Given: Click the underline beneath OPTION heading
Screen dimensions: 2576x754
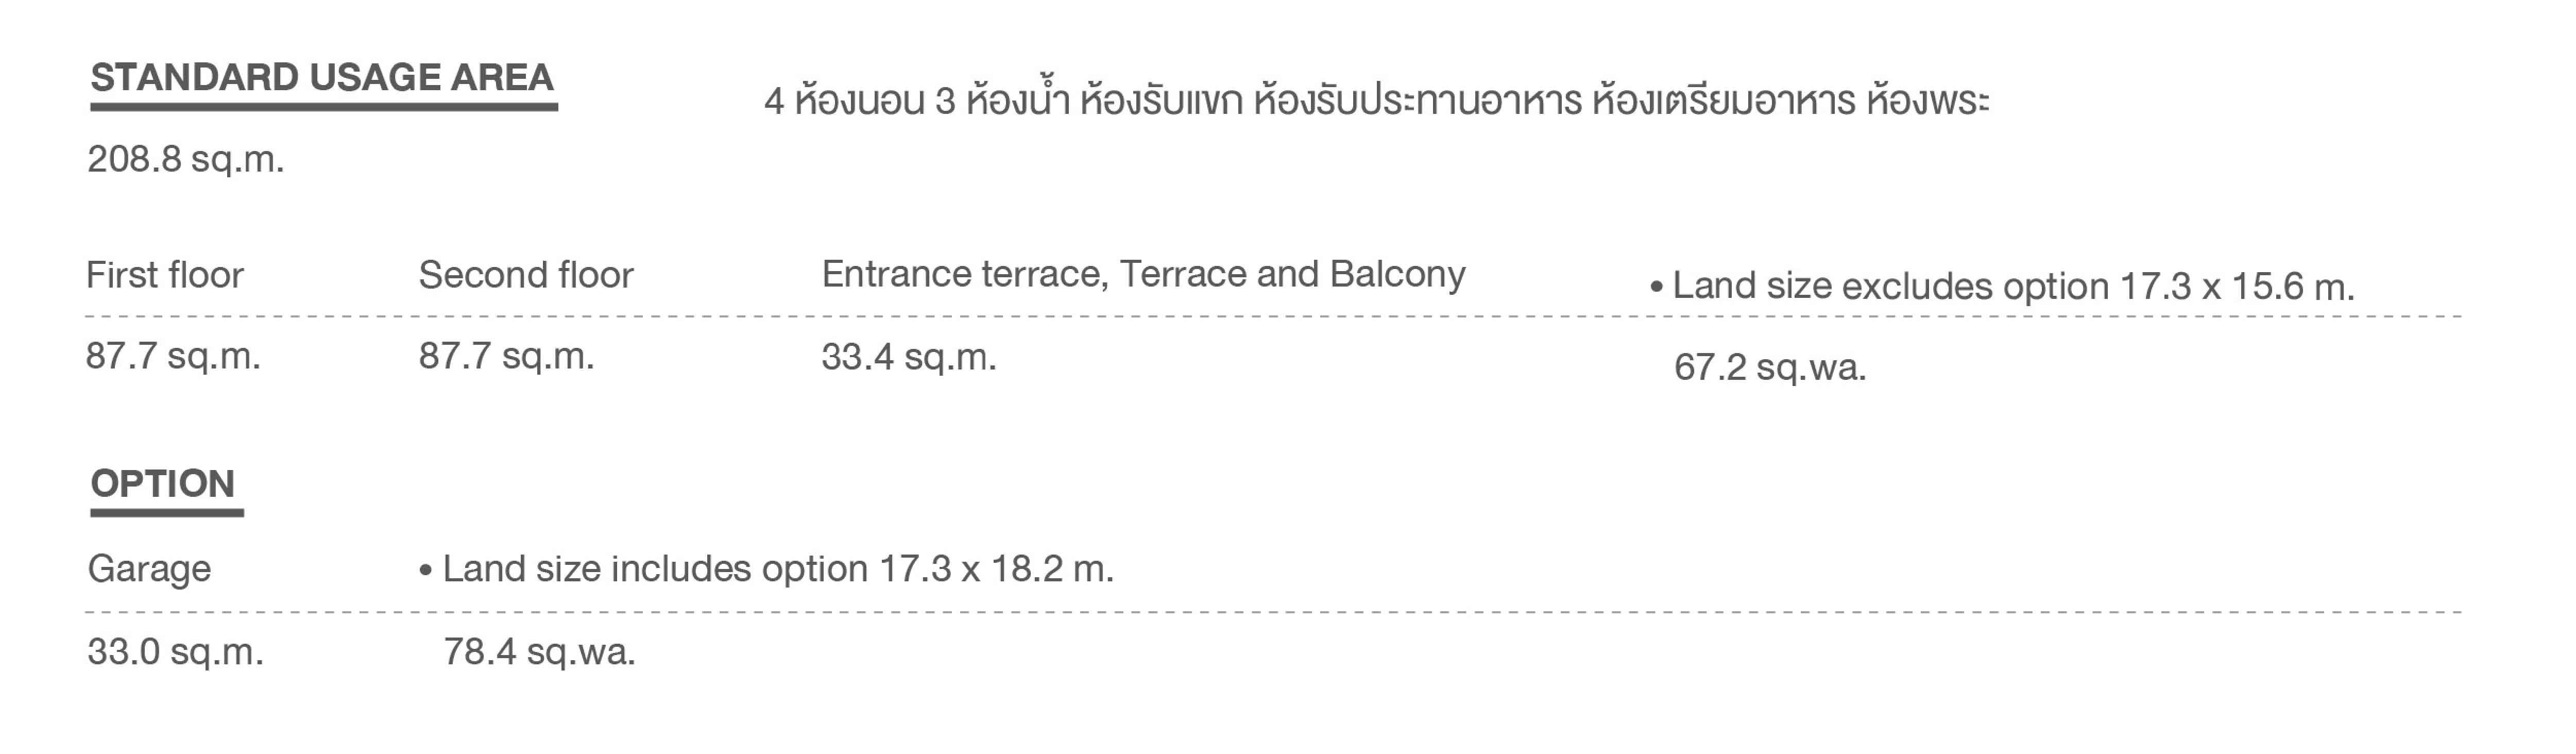Looking at the screenshot, I should click(x=167, y=513).
